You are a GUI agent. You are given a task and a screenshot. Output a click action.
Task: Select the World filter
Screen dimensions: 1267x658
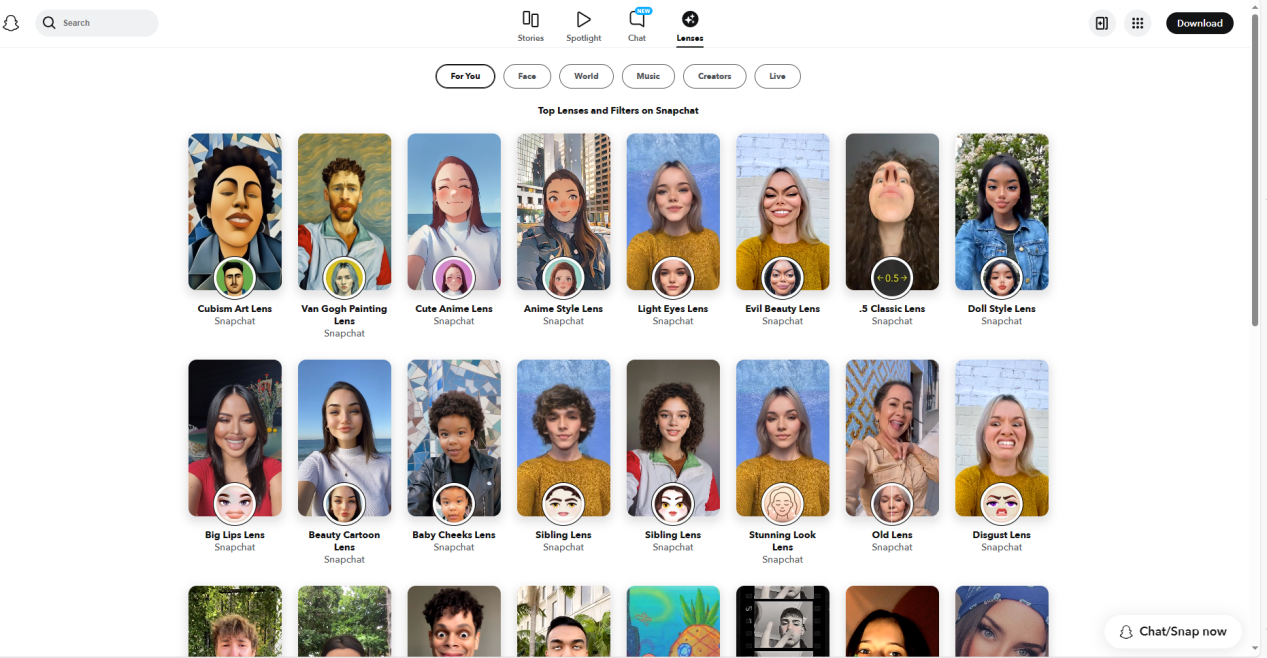(x=586, y=76)
